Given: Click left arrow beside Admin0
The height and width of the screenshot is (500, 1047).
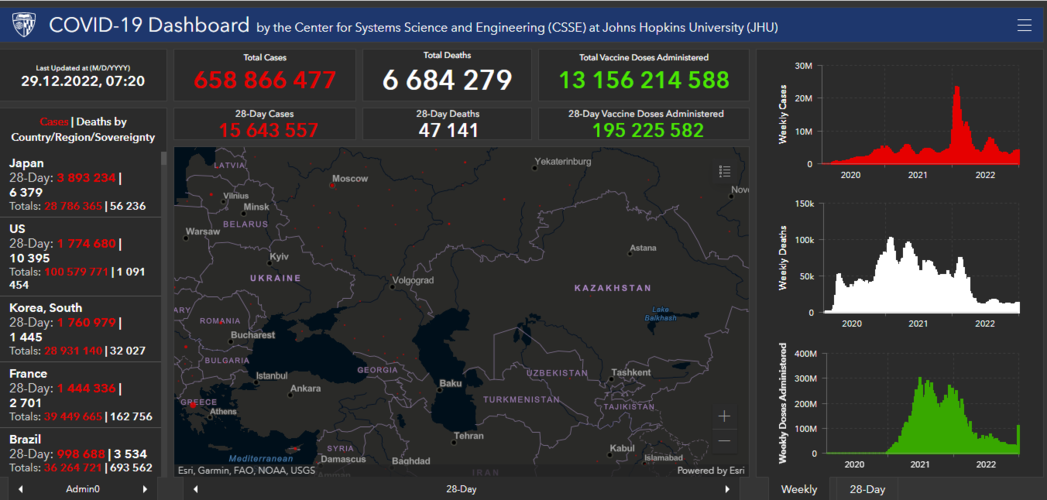Looking at the screenshot, I should point(21,489).
